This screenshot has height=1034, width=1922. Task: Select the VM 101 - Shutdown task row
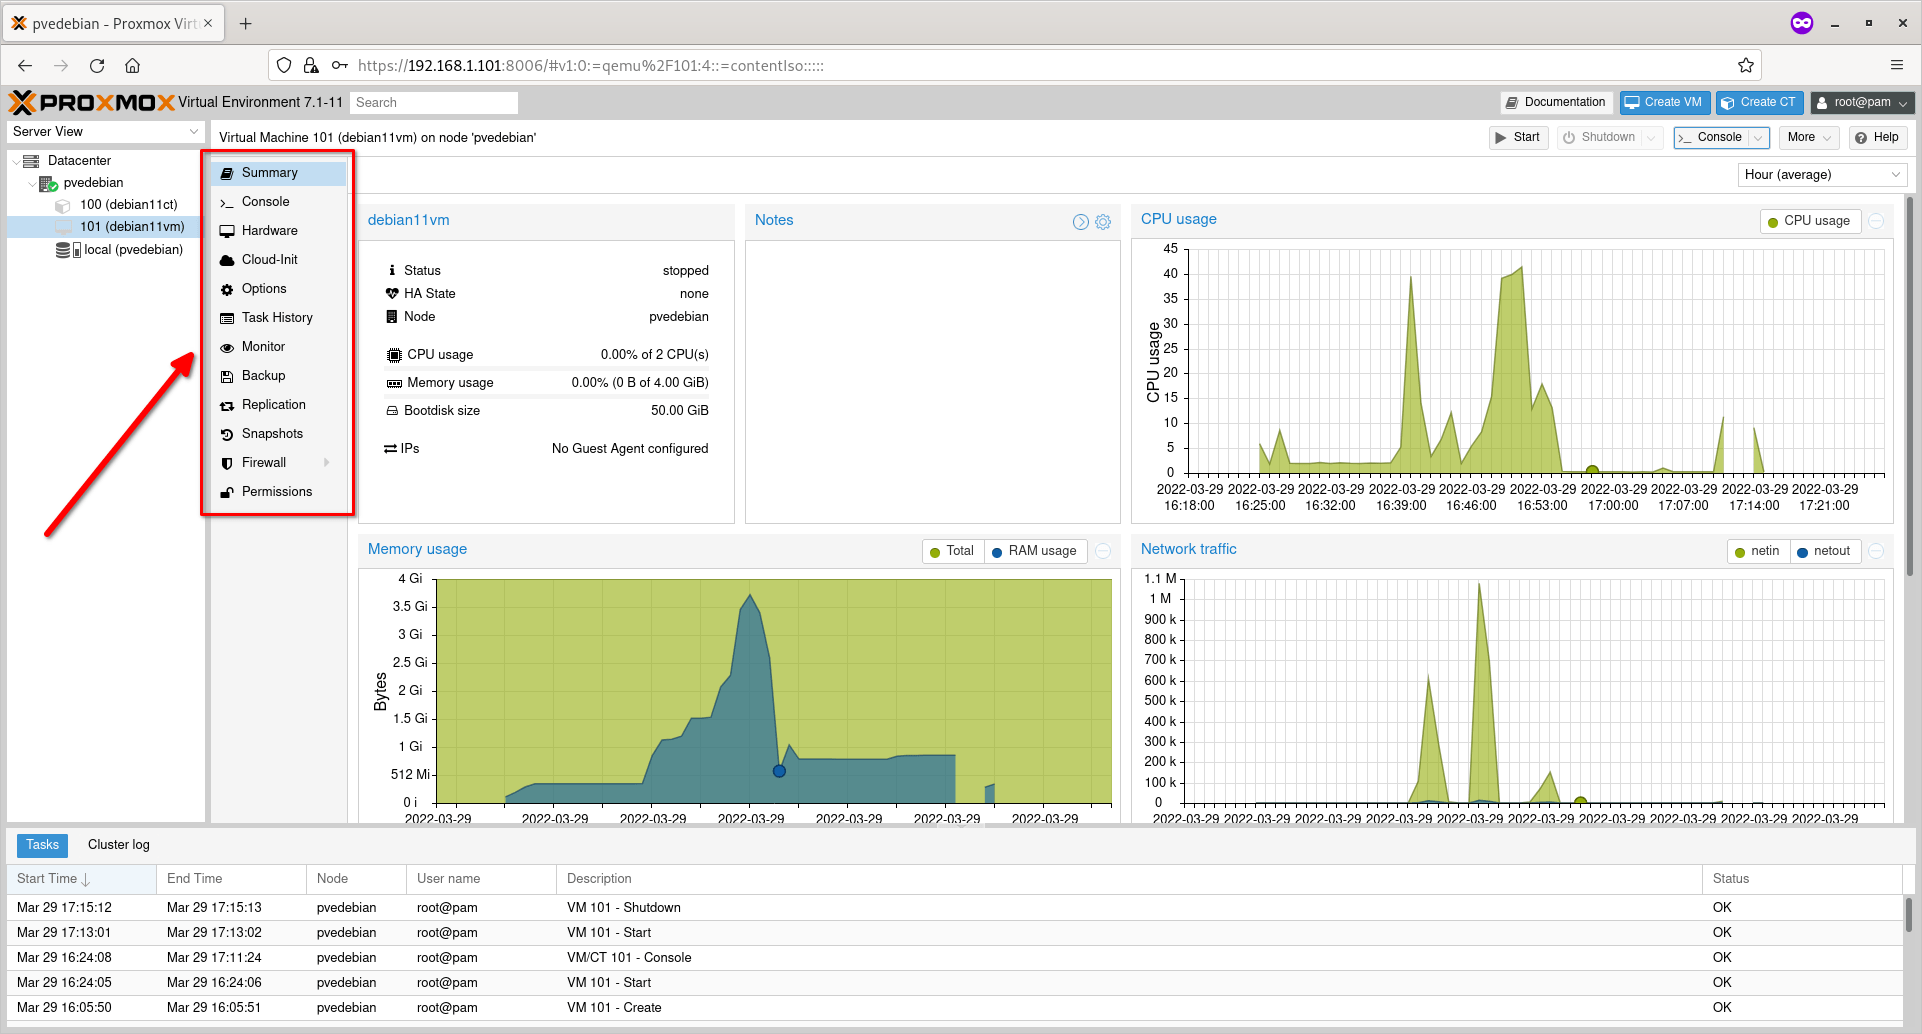(954, 908)
